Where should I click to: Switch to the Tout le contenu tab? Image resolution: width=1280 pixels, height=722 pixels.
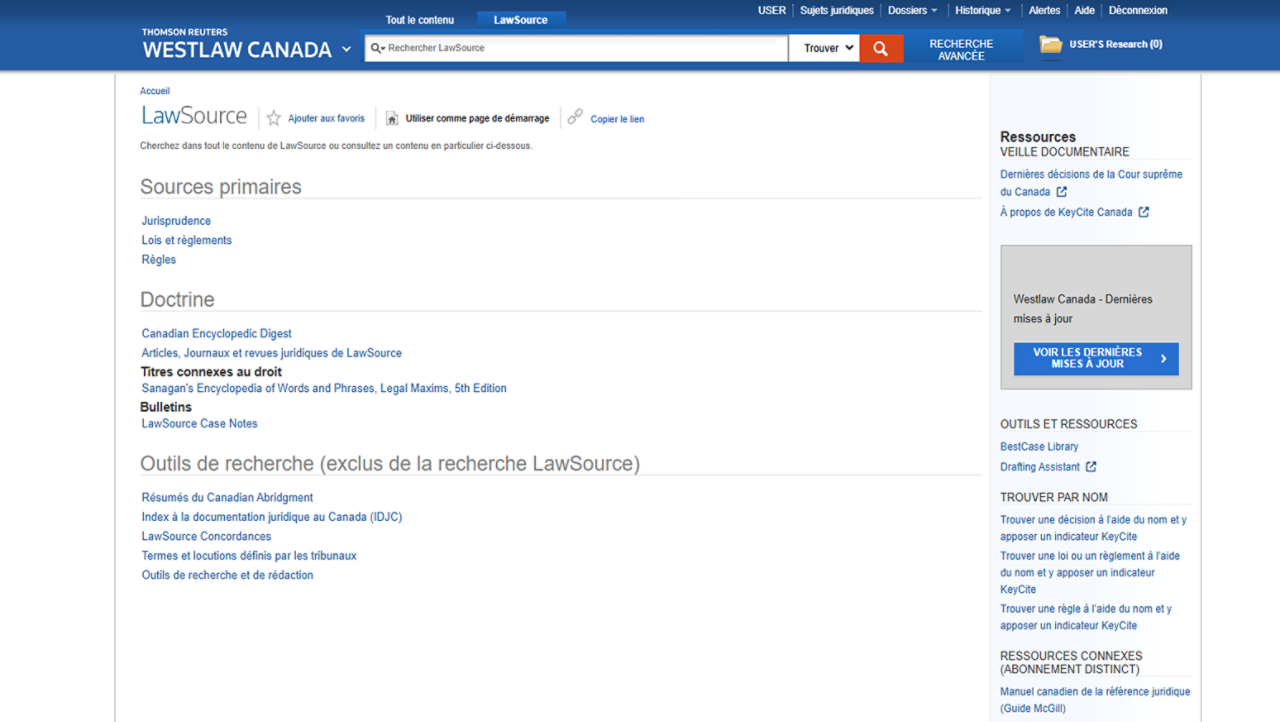[420, 19]
